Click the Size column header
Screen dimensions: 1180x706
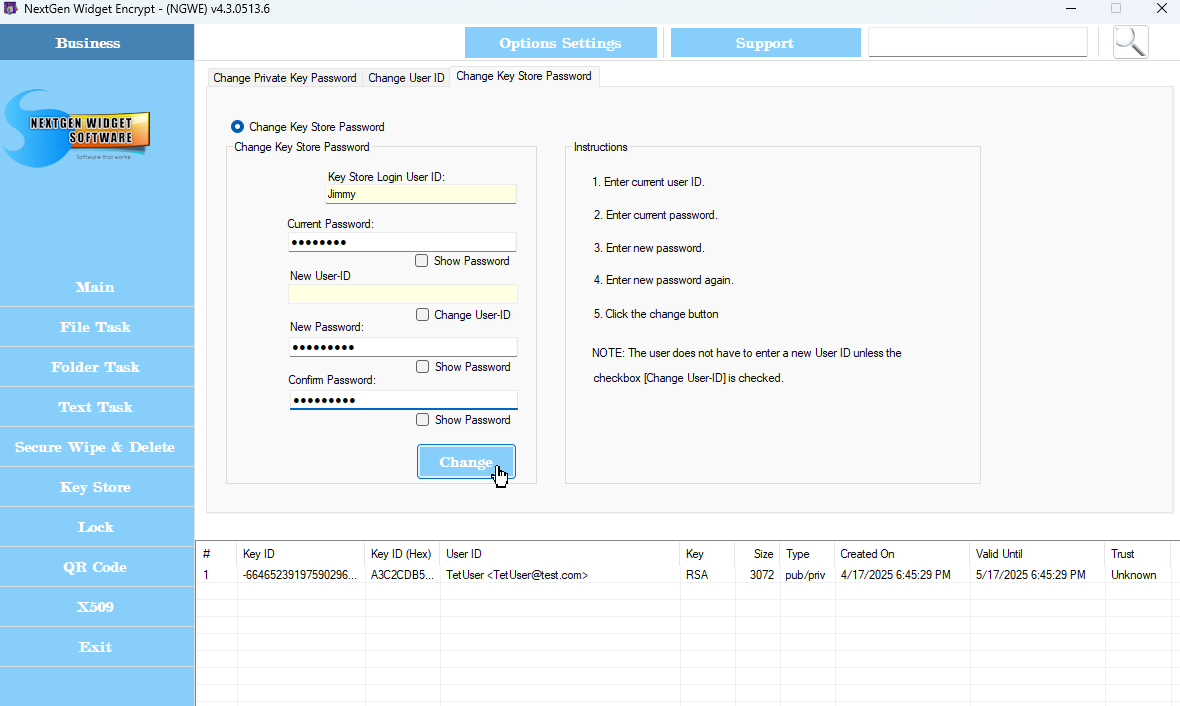coord(757,554)
